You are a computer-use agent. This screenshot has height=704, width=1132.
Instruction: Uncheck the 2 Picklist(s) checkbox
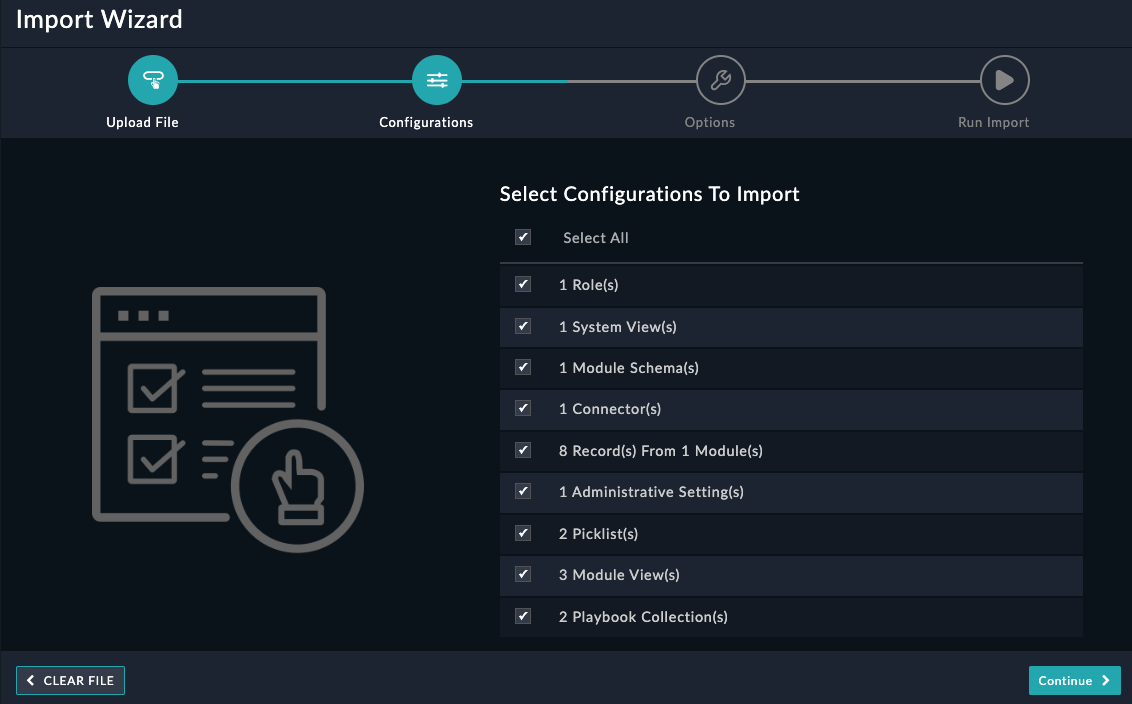point(523,533)
